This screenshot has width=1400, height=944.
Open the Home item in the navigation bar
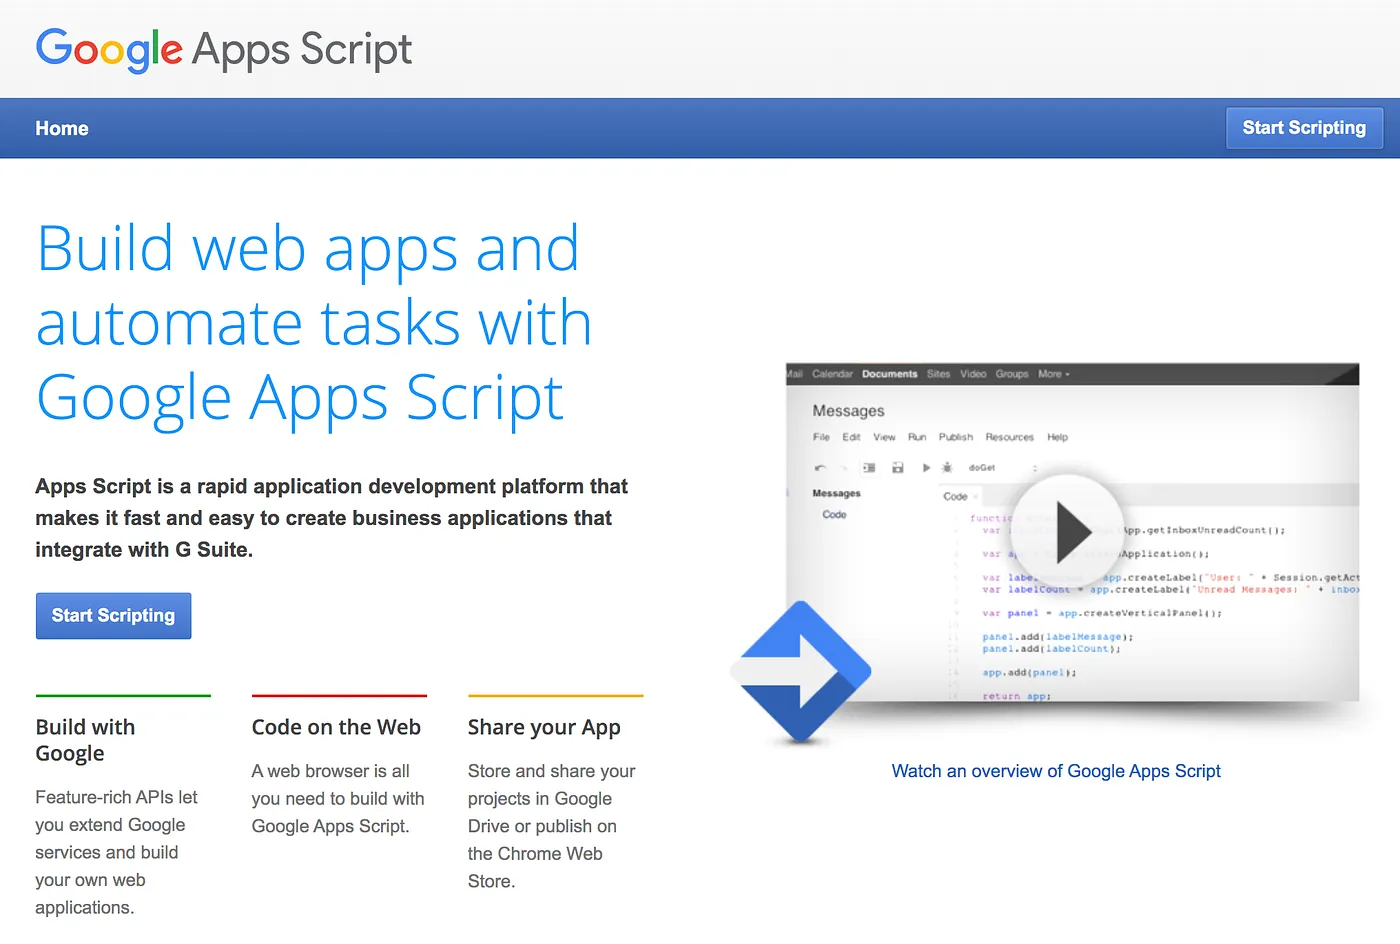[62, 128]
